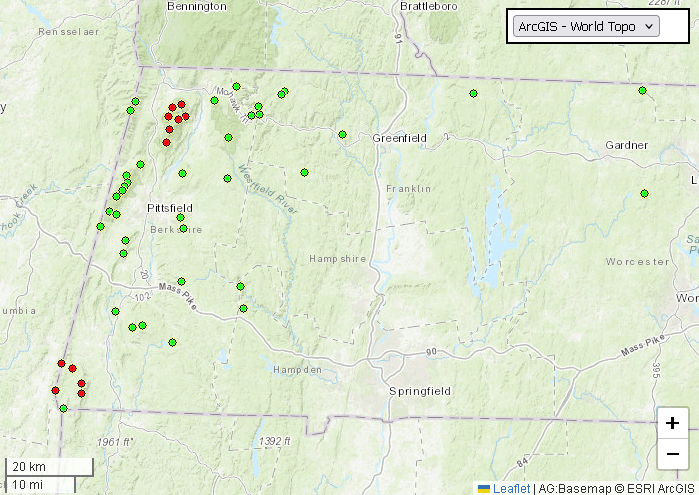
Task: Select the green marker just west of Greenfield
Action: 342,135
